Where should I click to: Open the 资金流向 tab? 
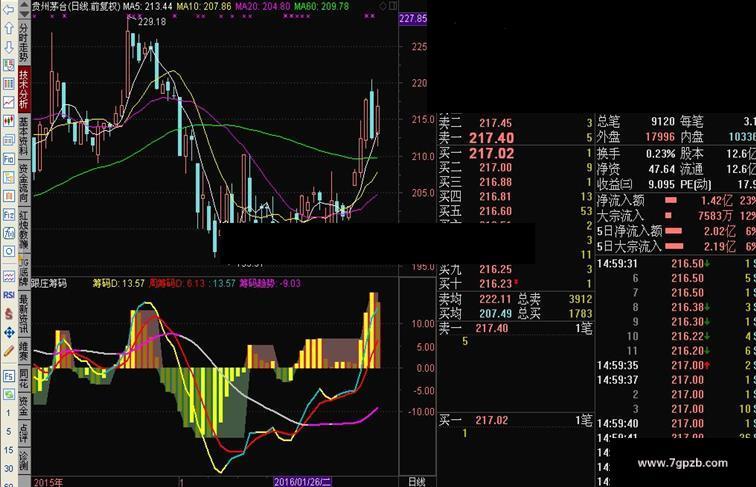click(x=24, y=183)
